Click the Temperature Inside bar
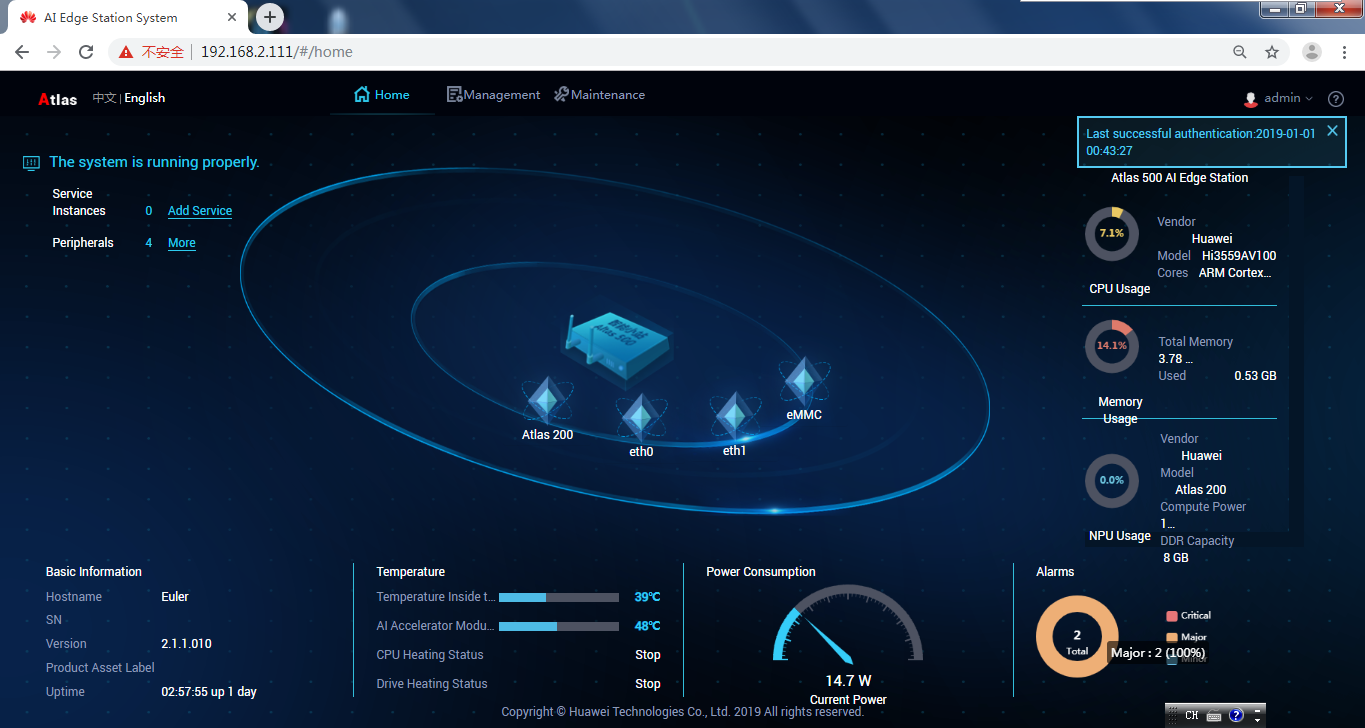 click(559, 597)
